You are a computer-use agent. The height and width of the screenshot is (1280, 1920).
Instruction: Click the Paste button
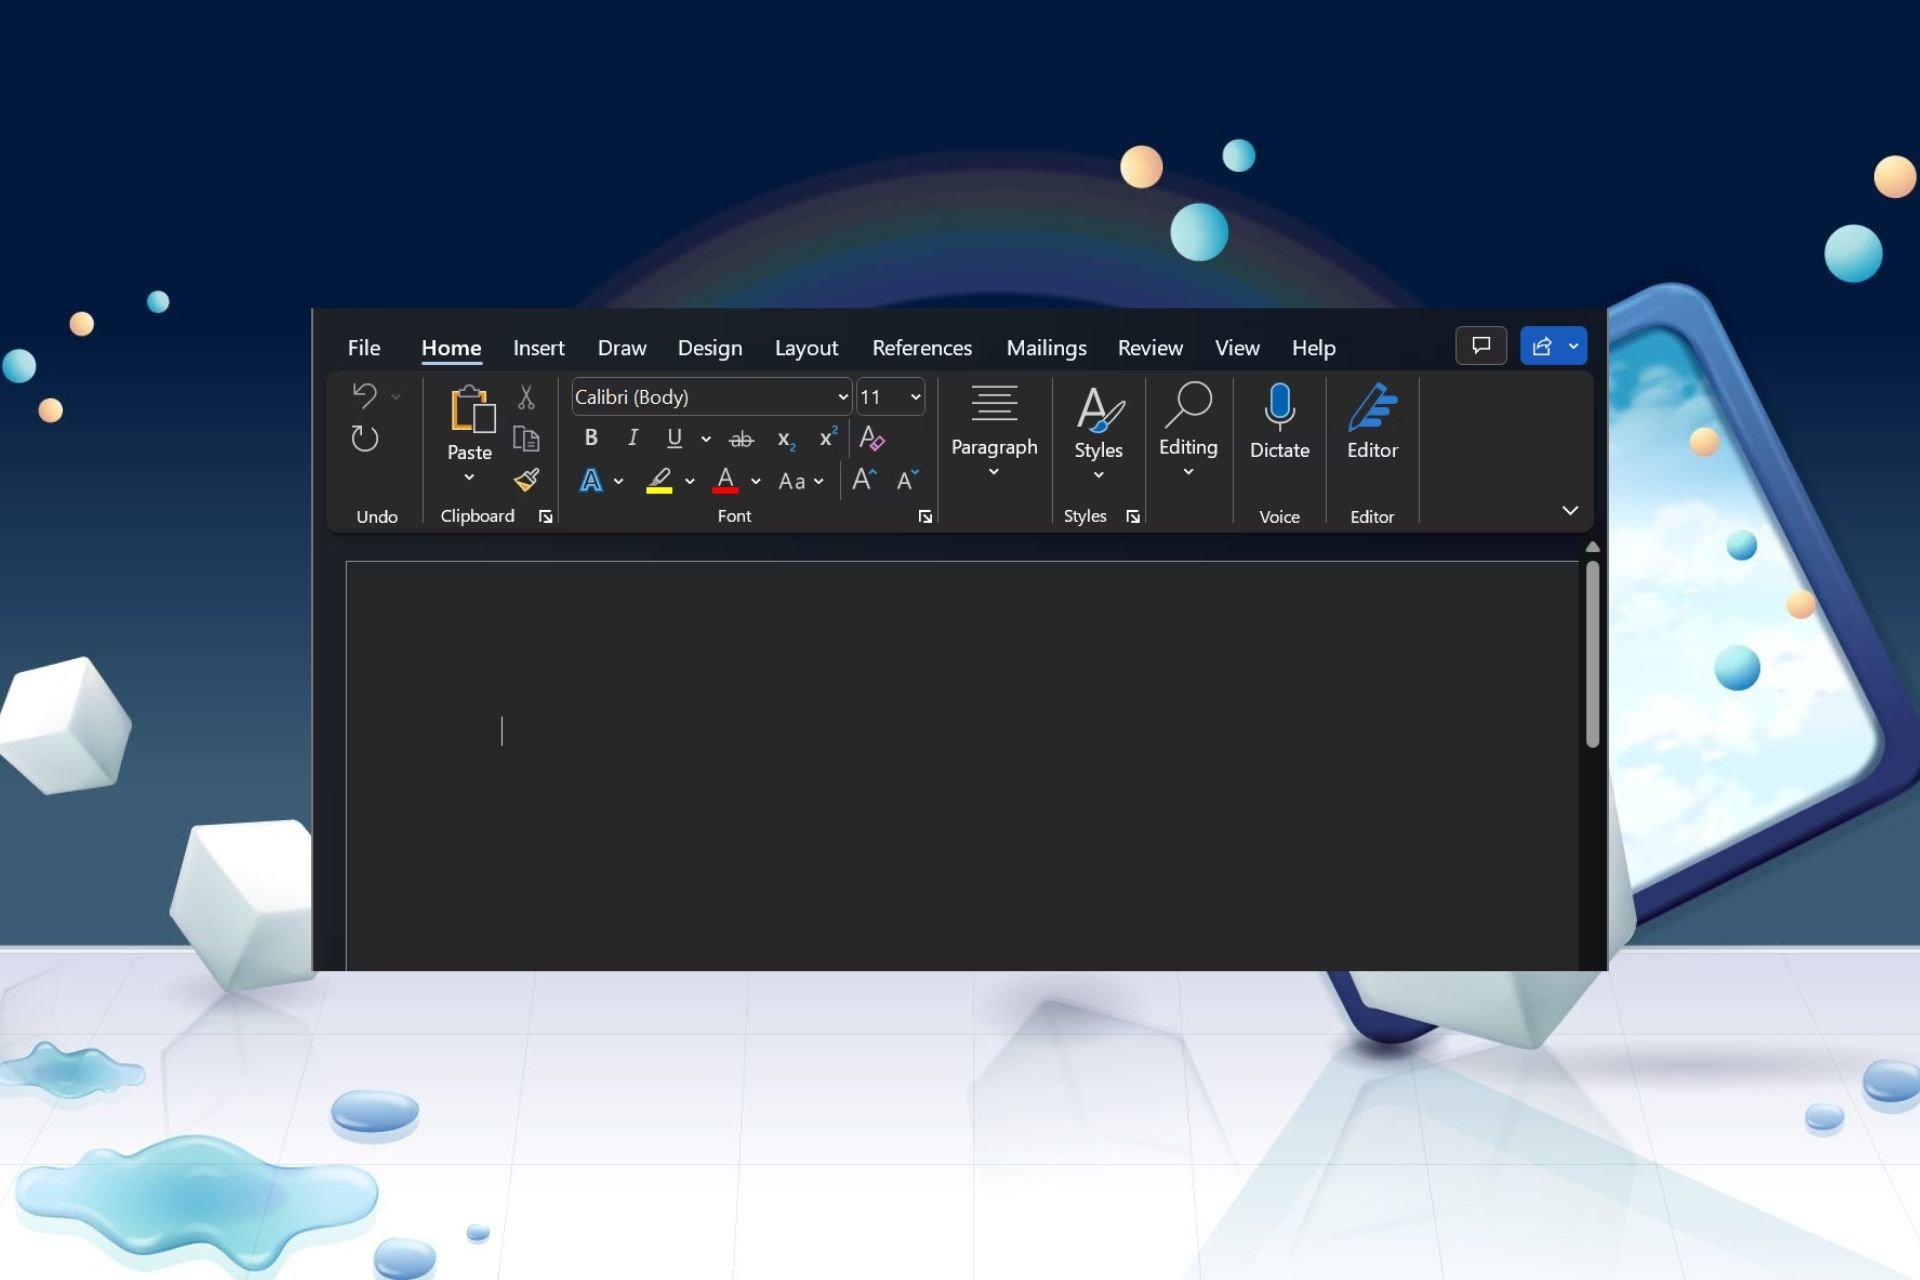(x=469, y=432)
